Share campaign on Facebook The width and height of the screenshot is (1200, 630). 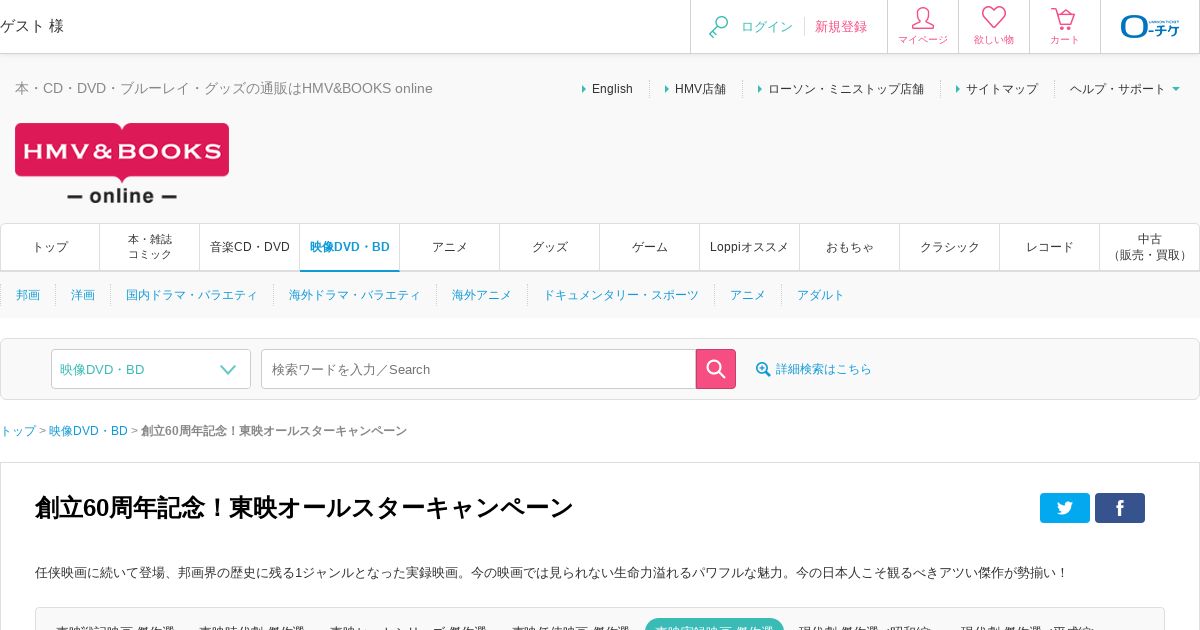pos(1120,508)
